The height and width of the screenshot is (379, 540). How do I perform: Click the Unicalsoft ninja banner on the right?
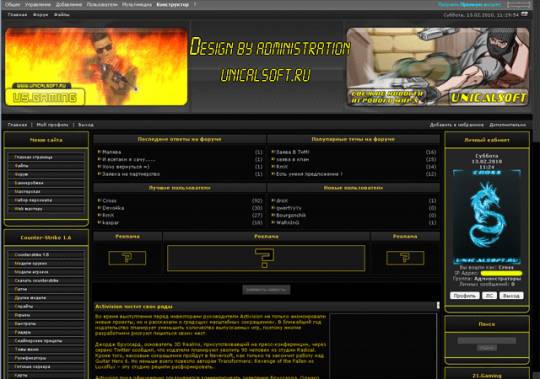click(x=438, y=67)
